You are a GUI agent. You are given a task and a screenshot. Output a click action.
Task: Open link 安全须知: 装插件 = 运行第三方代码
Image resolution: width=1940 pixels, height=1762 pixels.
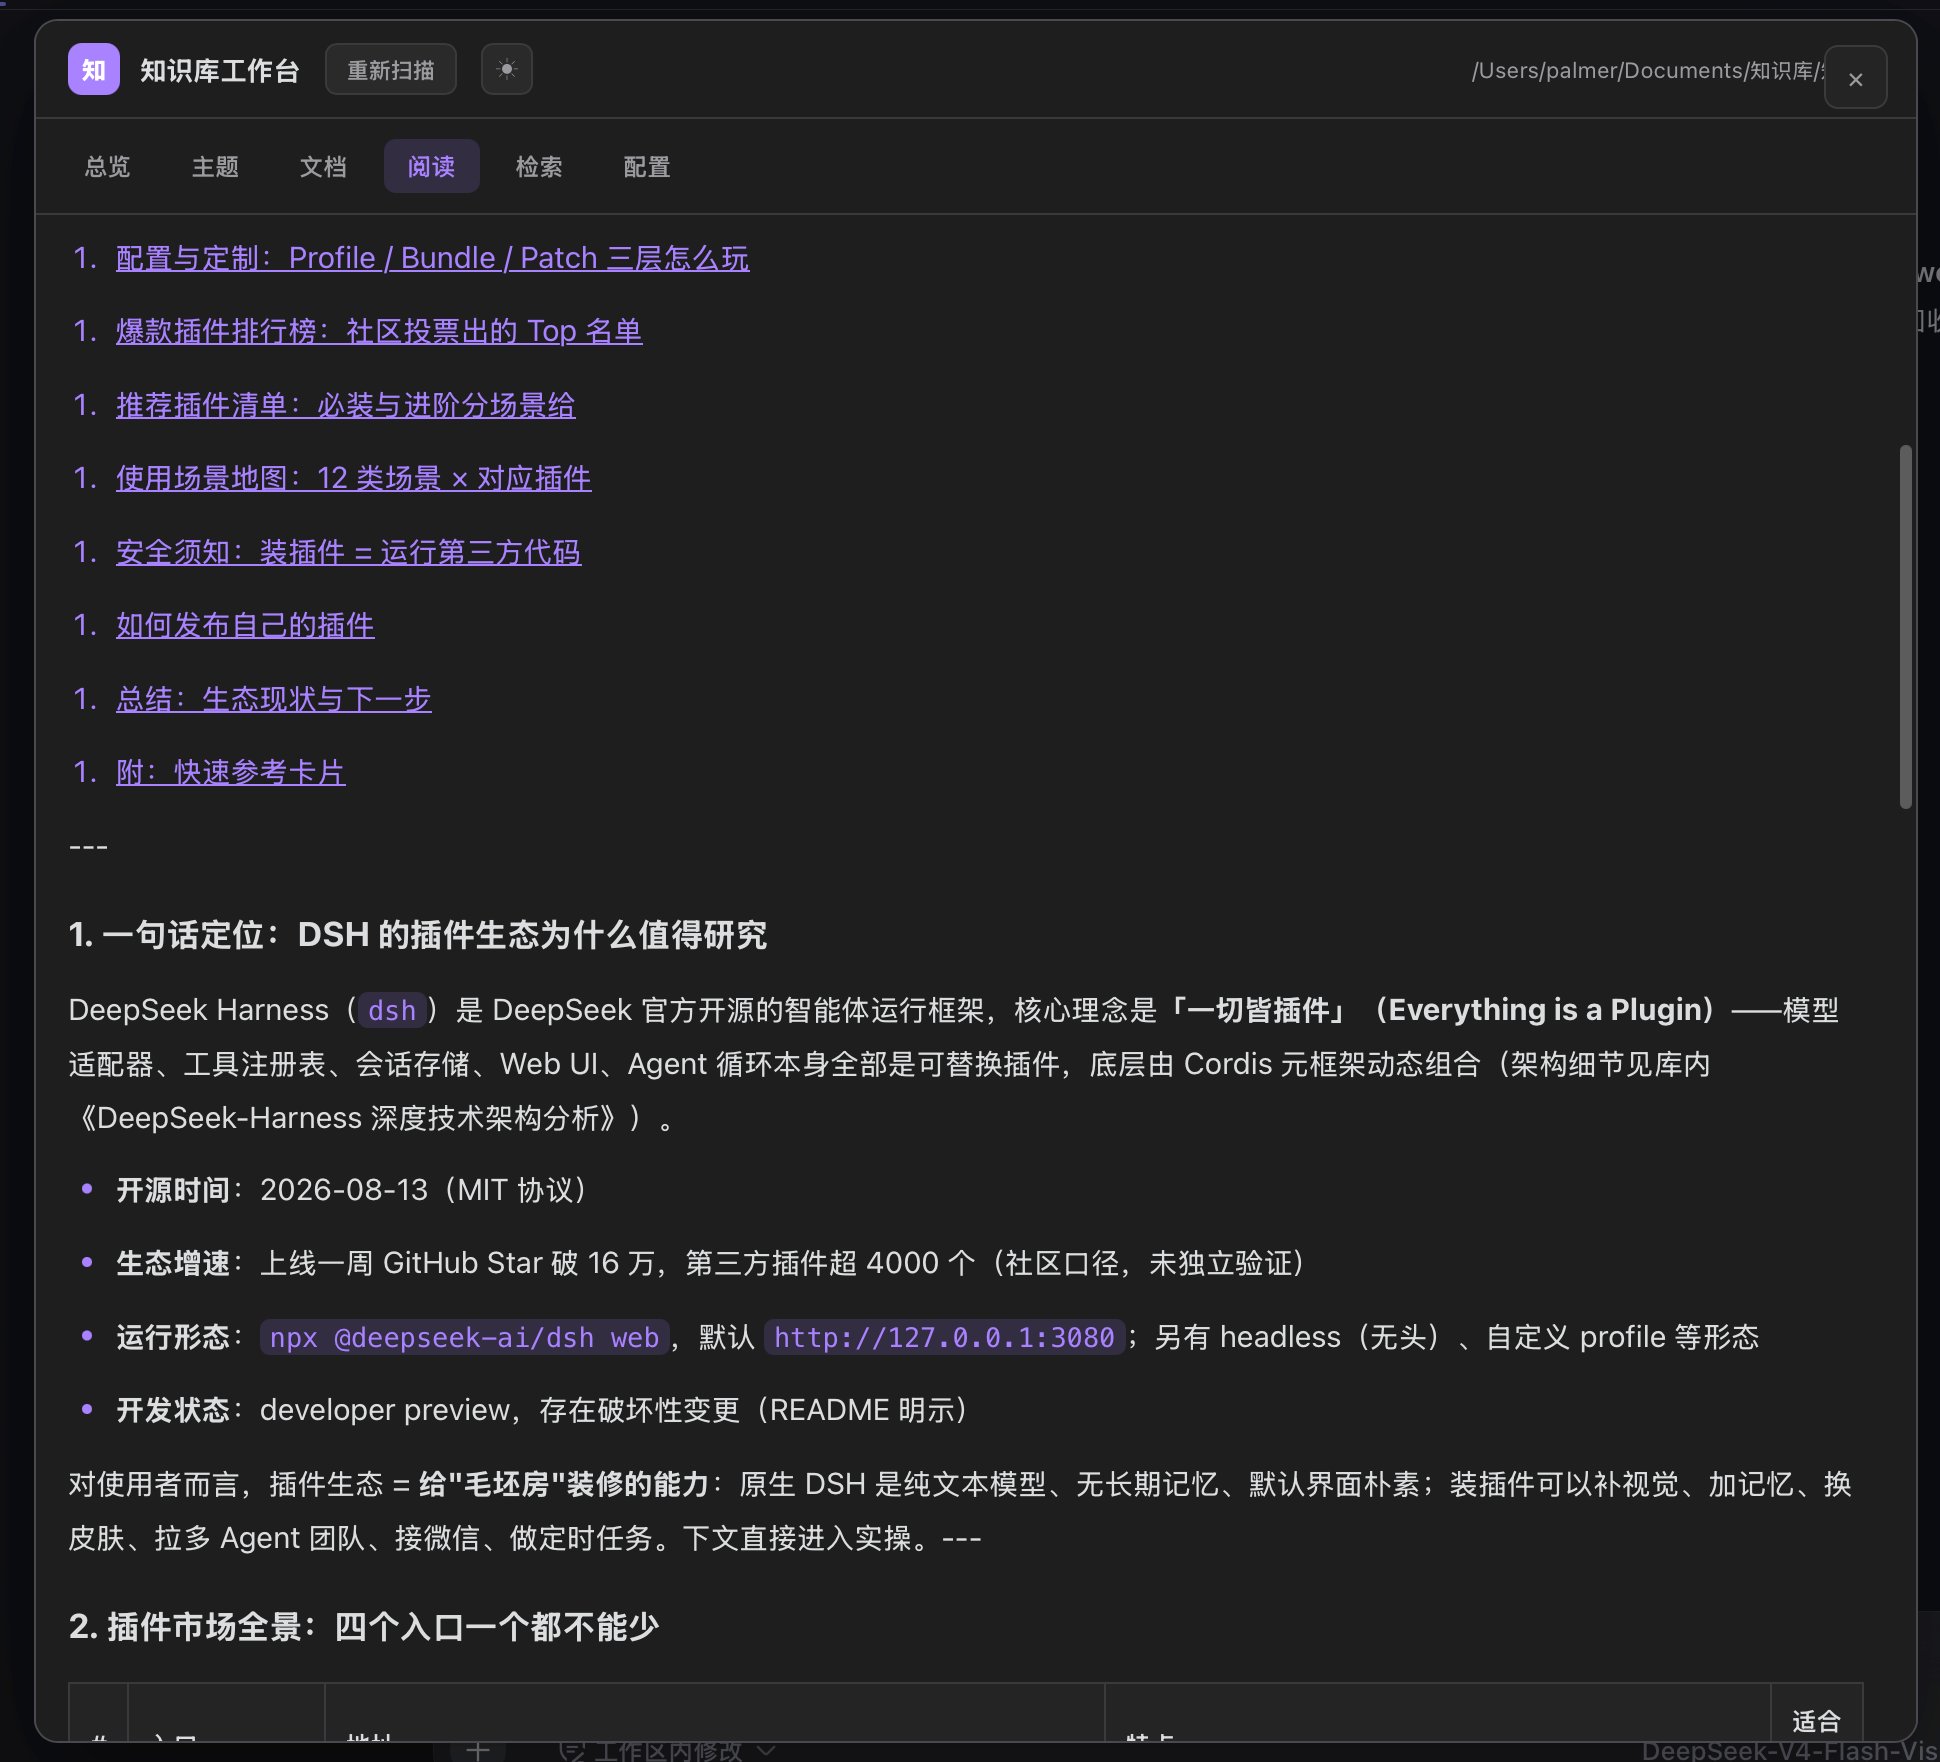click(x=348, y=552)
